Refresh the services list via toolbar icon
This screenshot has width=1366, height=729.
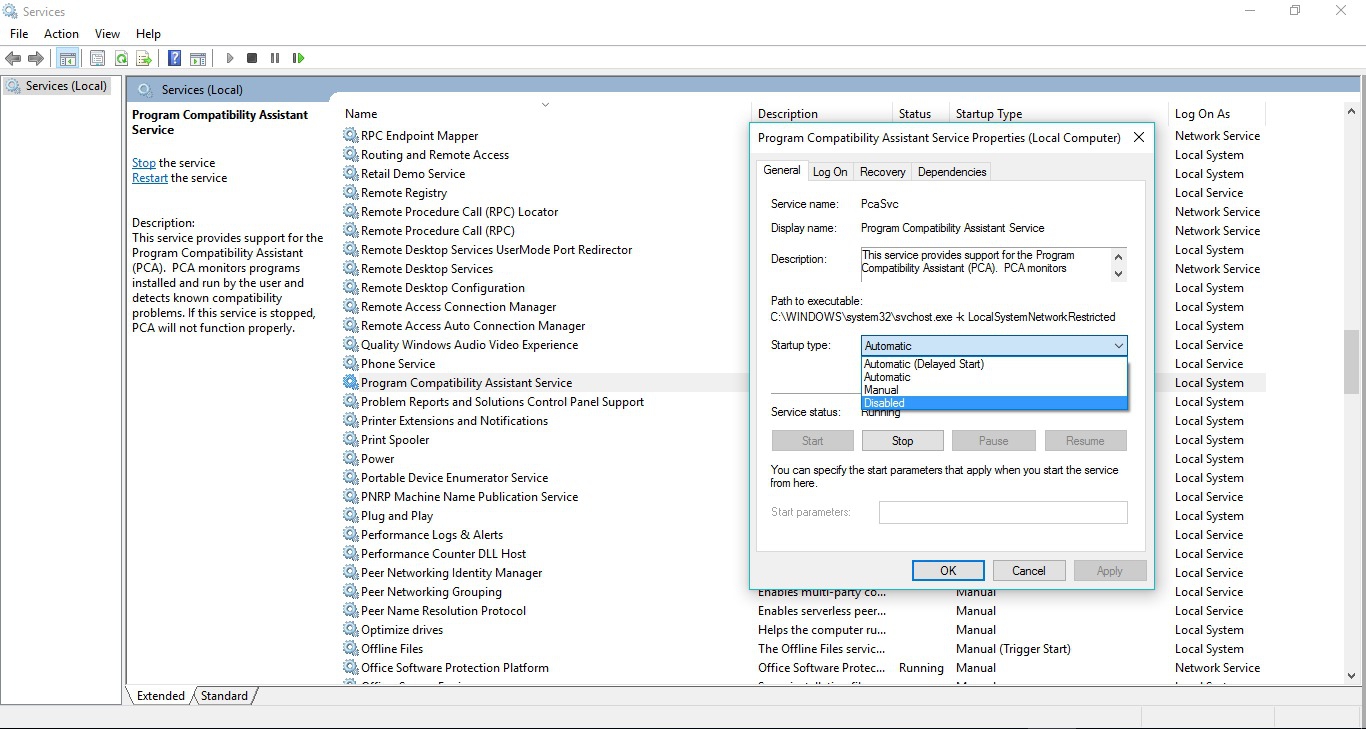tap(121, 58)
